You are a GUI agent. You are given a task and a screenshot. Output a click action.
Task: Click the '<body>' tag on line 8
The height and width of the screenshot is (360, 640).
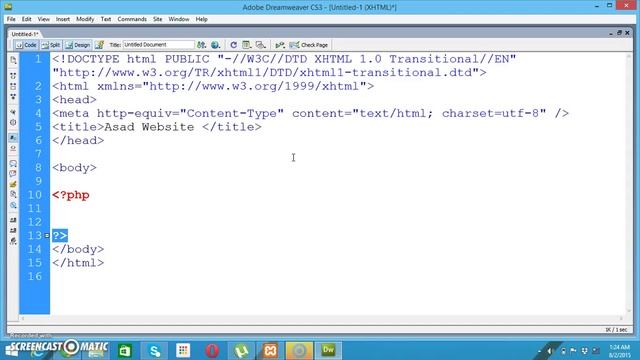(x=74, y=168)
